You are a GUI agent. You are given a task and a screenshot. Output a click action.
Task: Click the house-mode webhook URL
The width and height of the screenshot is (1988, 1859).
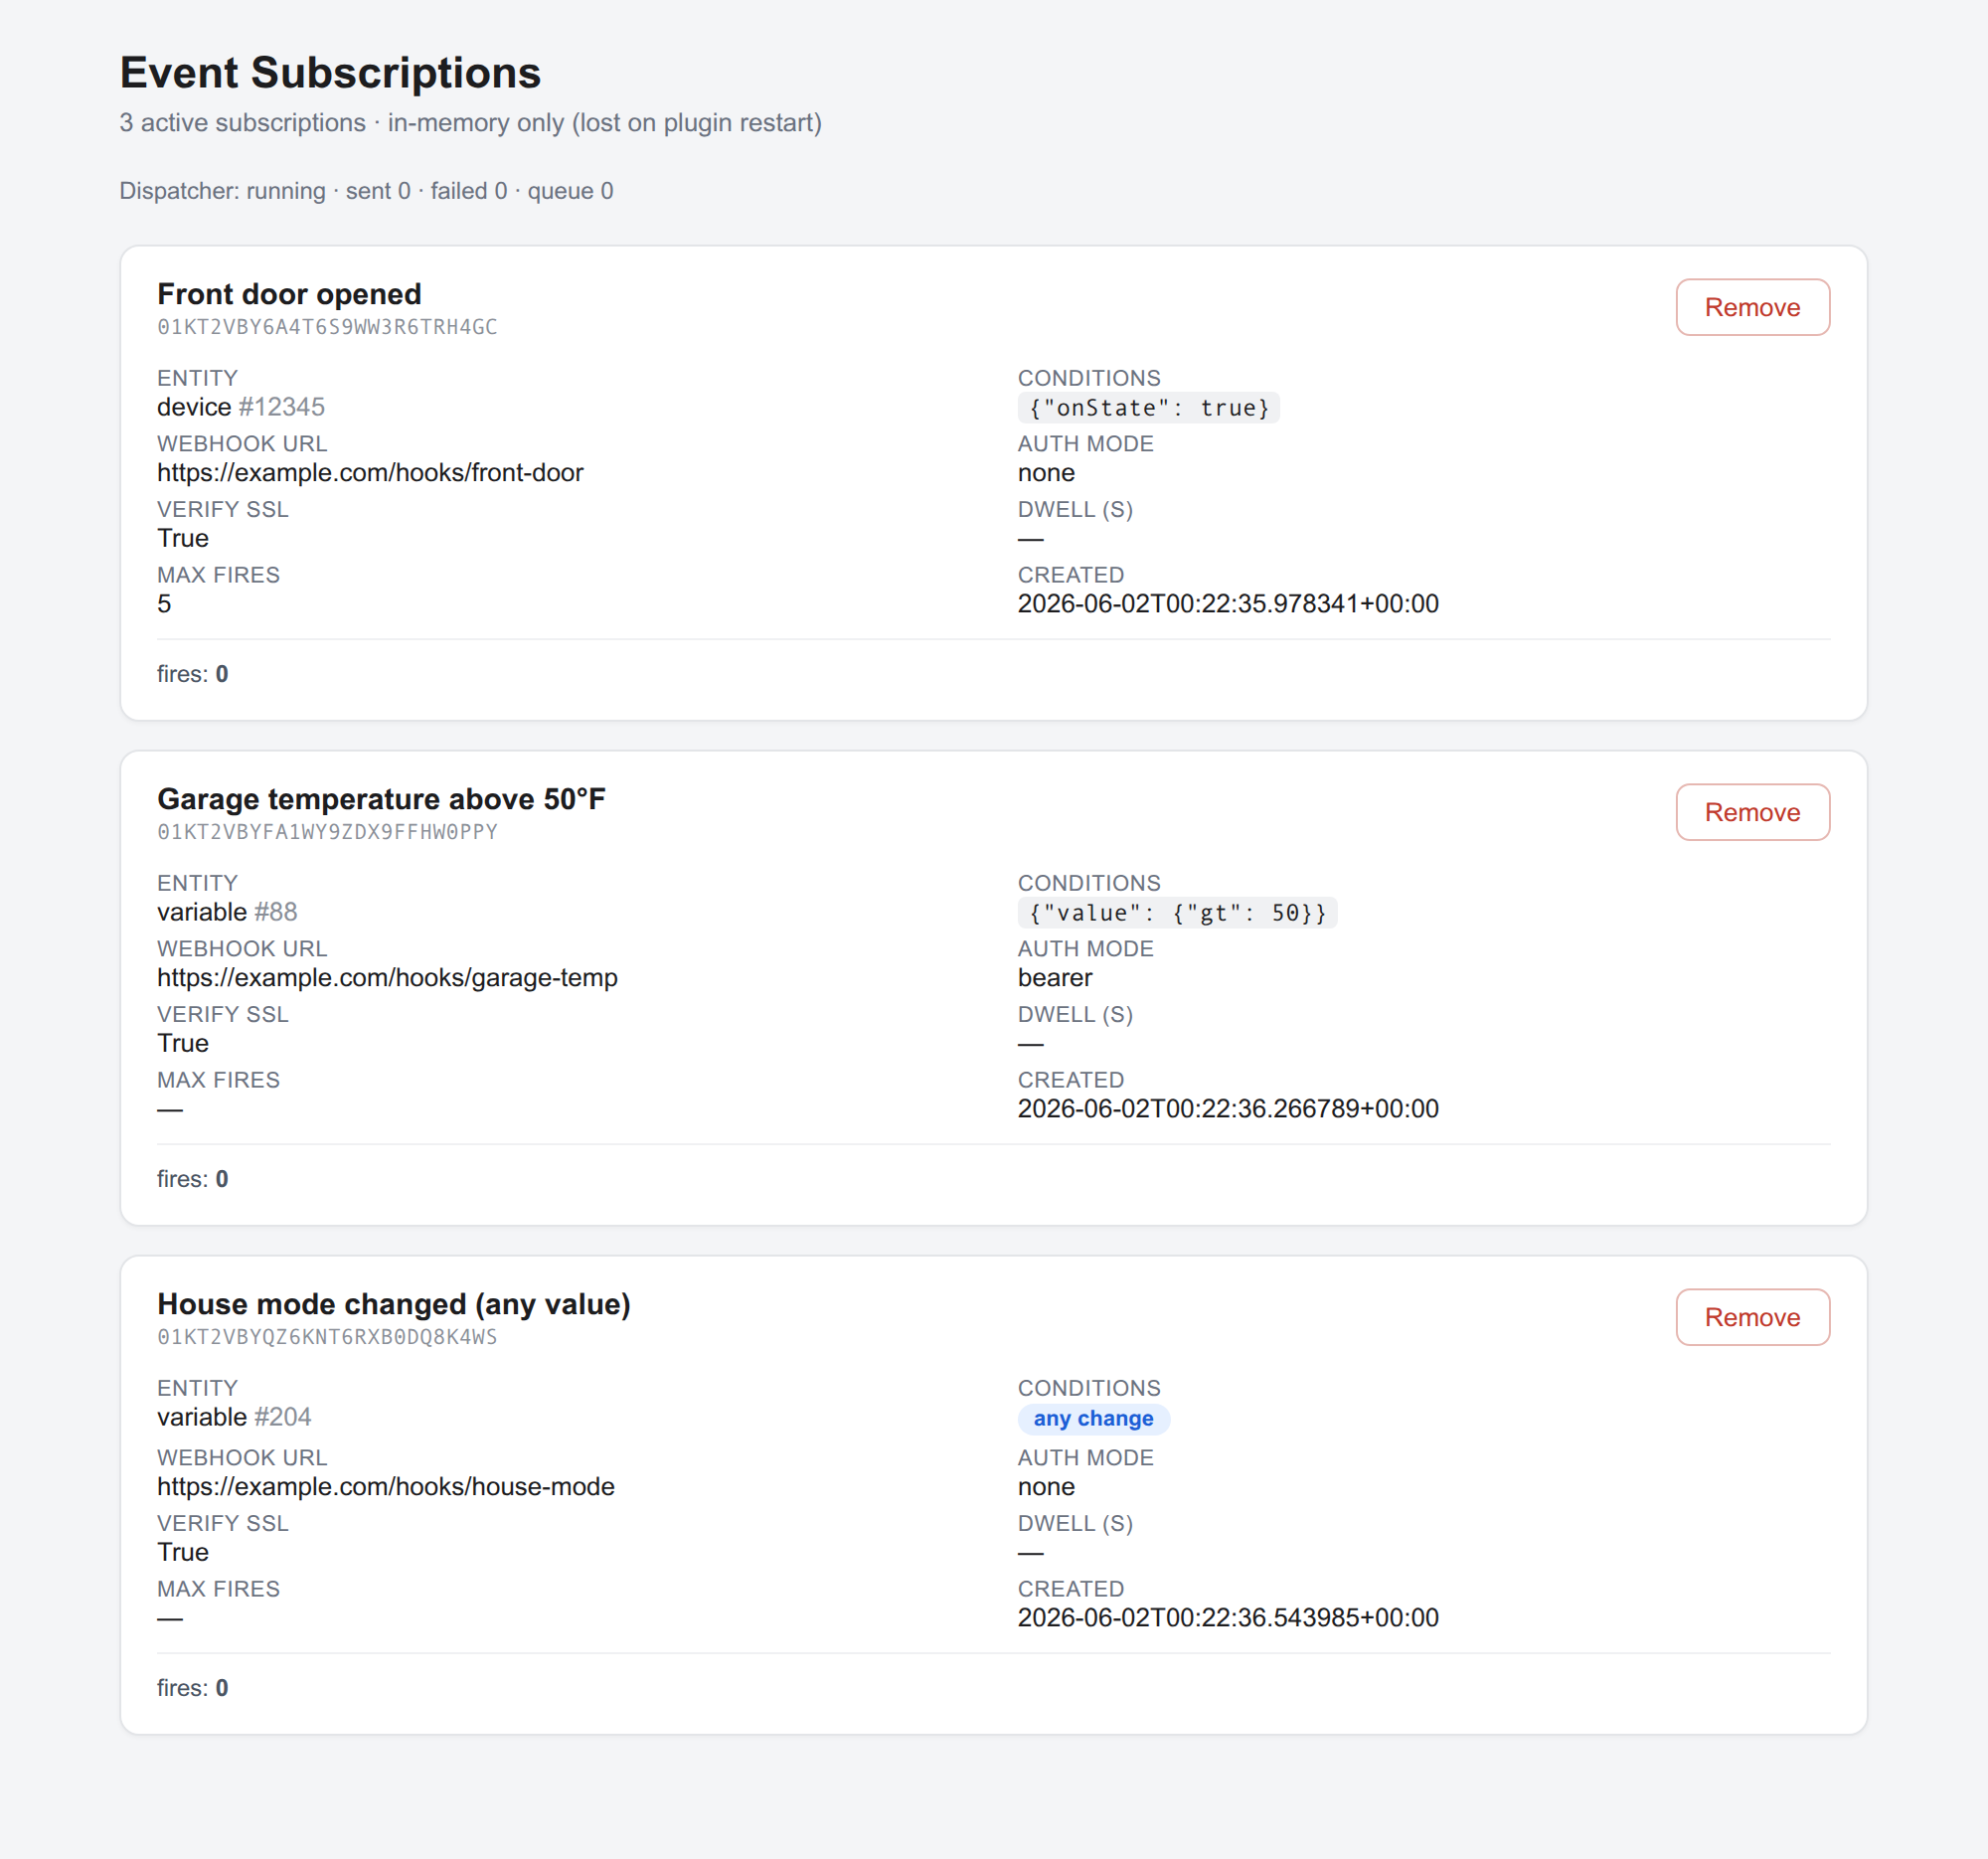coord(386,1487)
